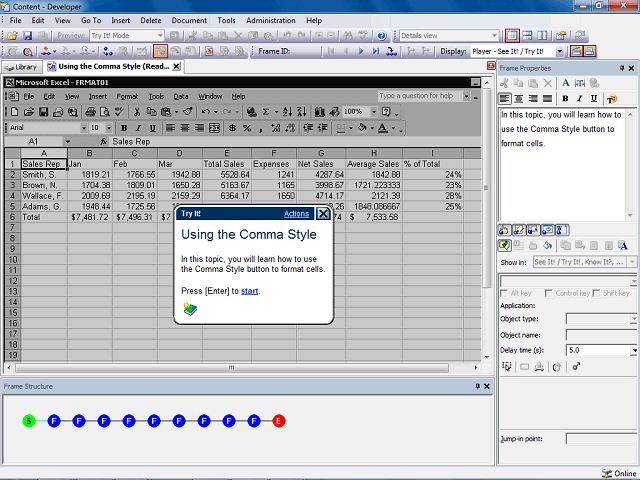Click the selection cursor icon under Delay time
This screenshot has height=480, width=640.
click(507, 367)
